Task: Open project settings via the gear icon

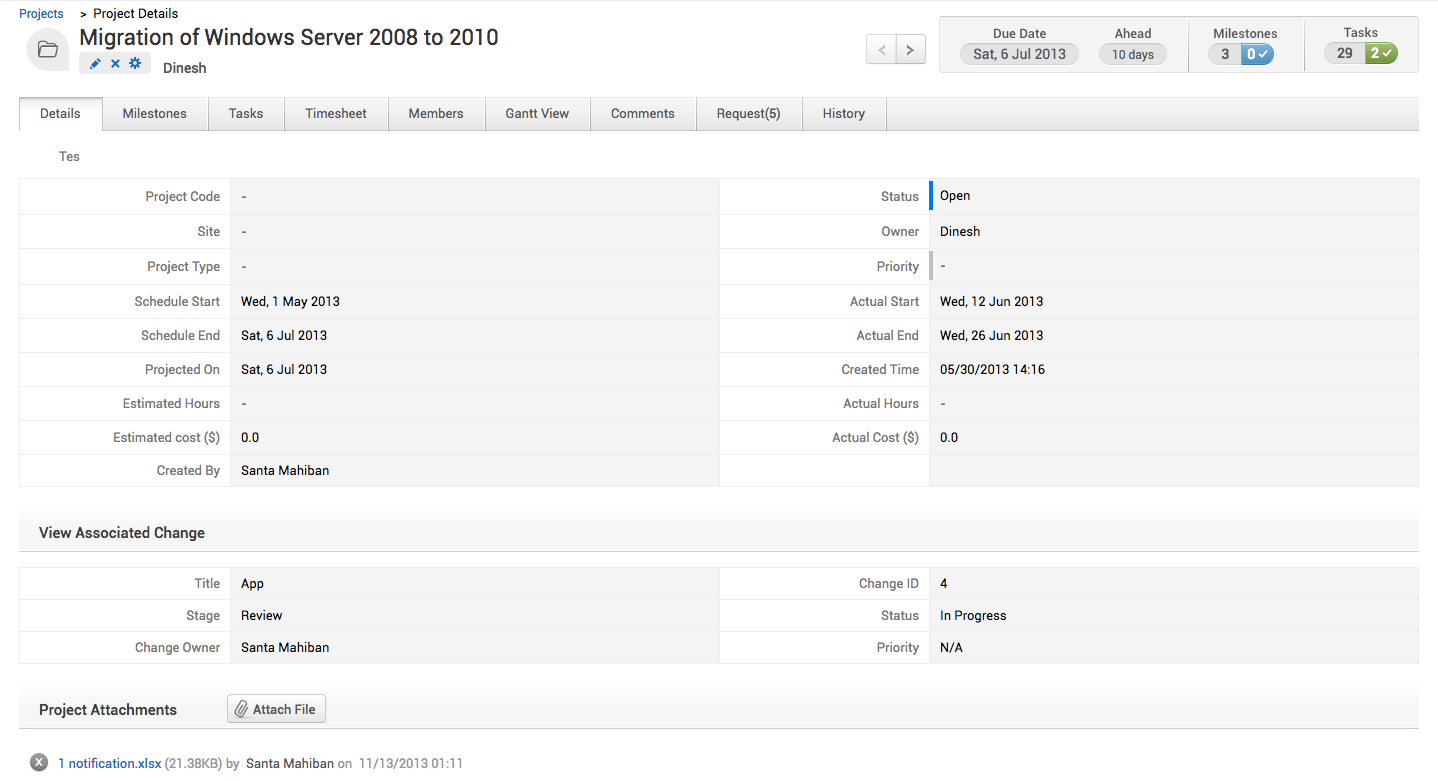Action: coord(132,62)
